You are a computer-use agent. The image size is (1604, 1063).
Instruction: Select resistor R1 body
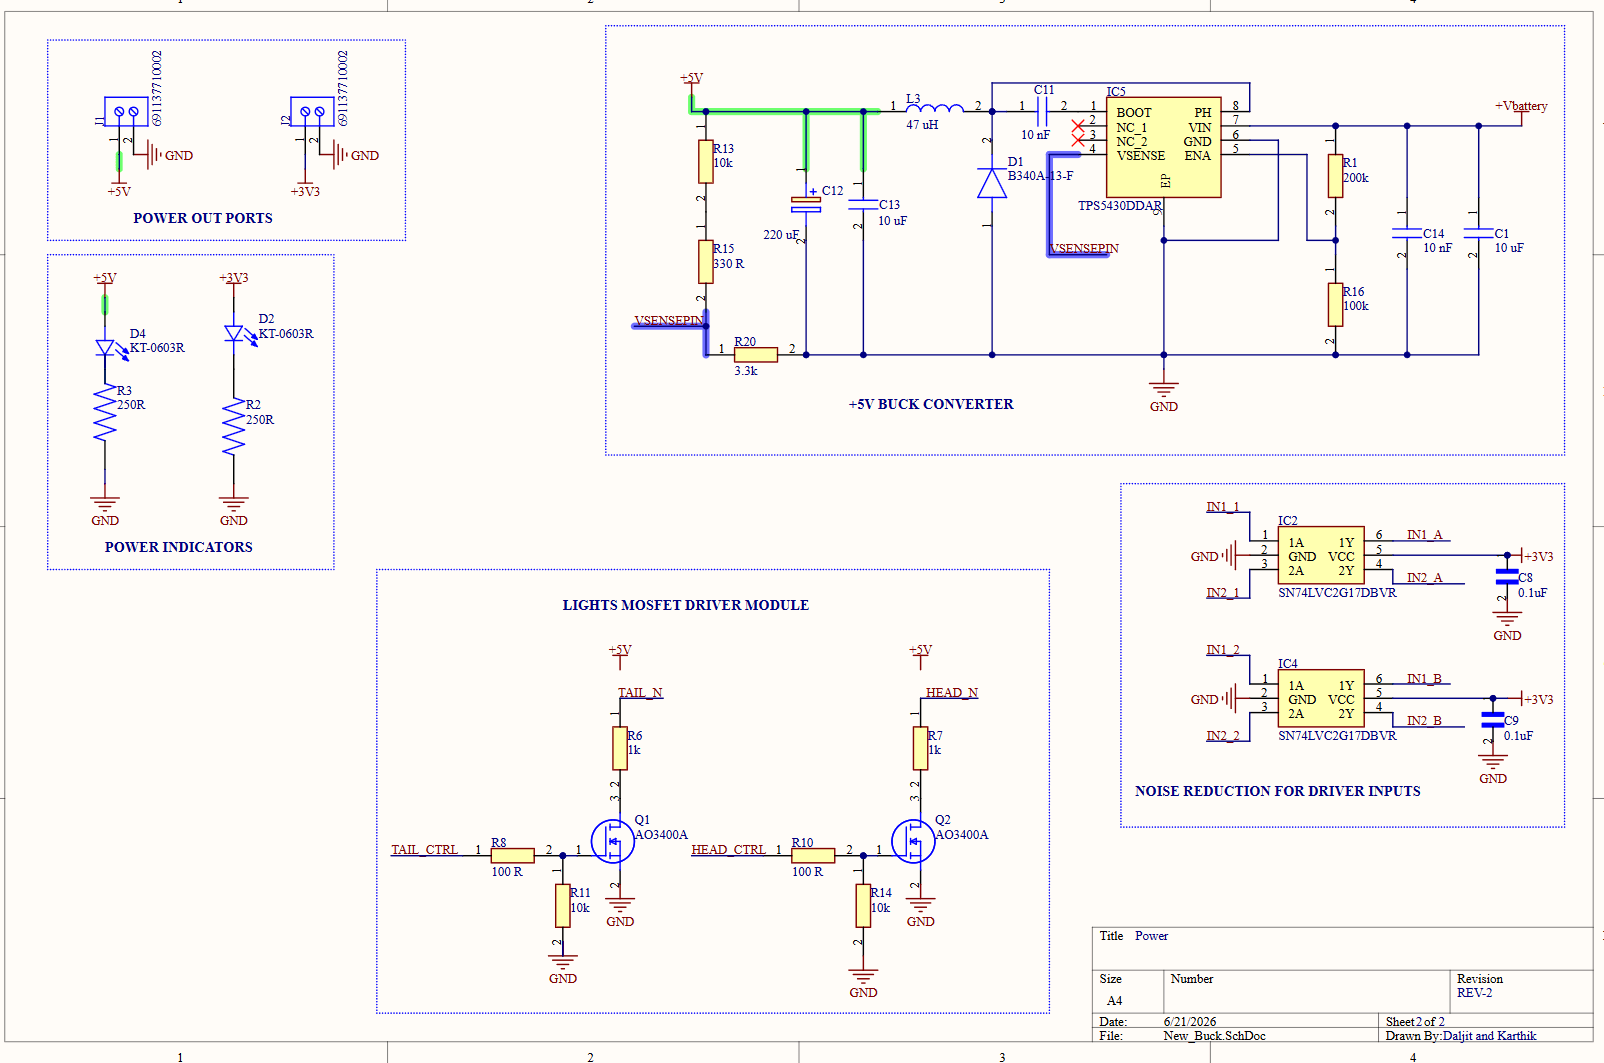pyautogui.click(x=1335, y=176)
